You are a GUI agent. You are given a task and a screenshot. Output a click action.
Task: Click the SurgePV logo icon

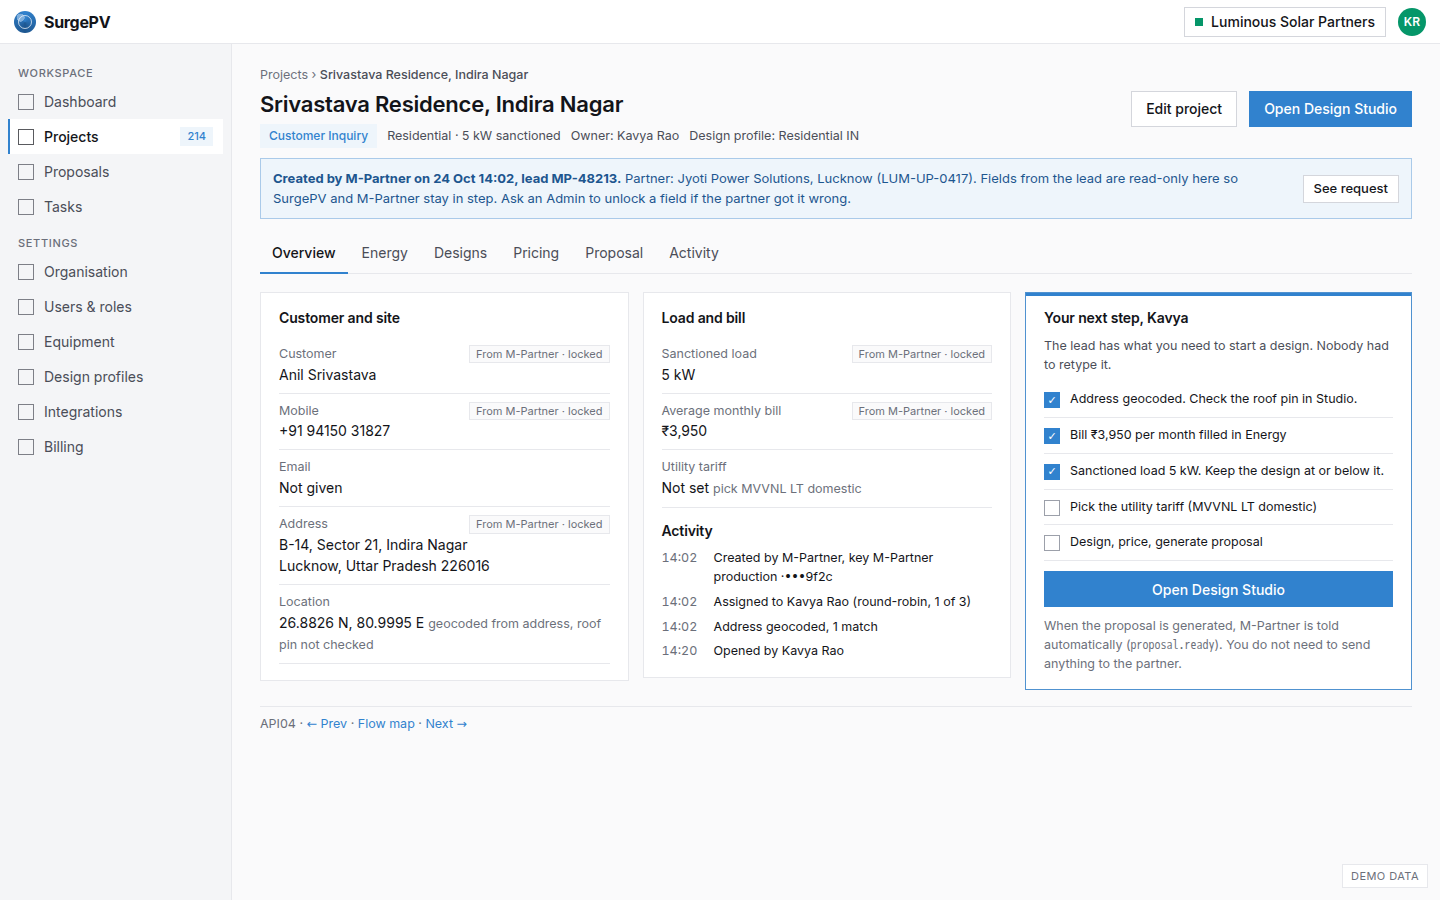coord(25,22)
